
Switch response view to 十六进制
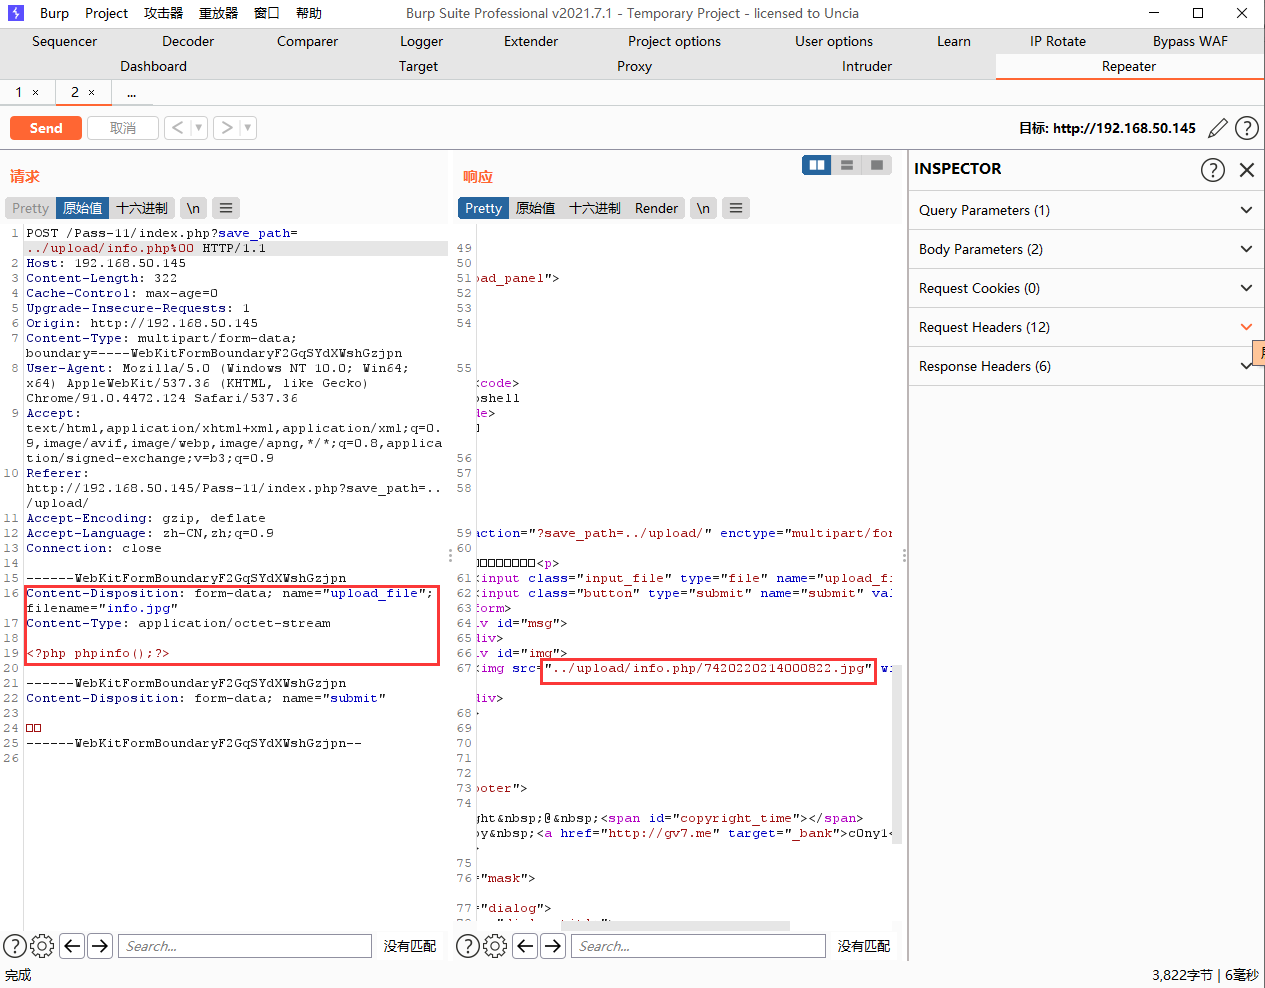[595, 208]
